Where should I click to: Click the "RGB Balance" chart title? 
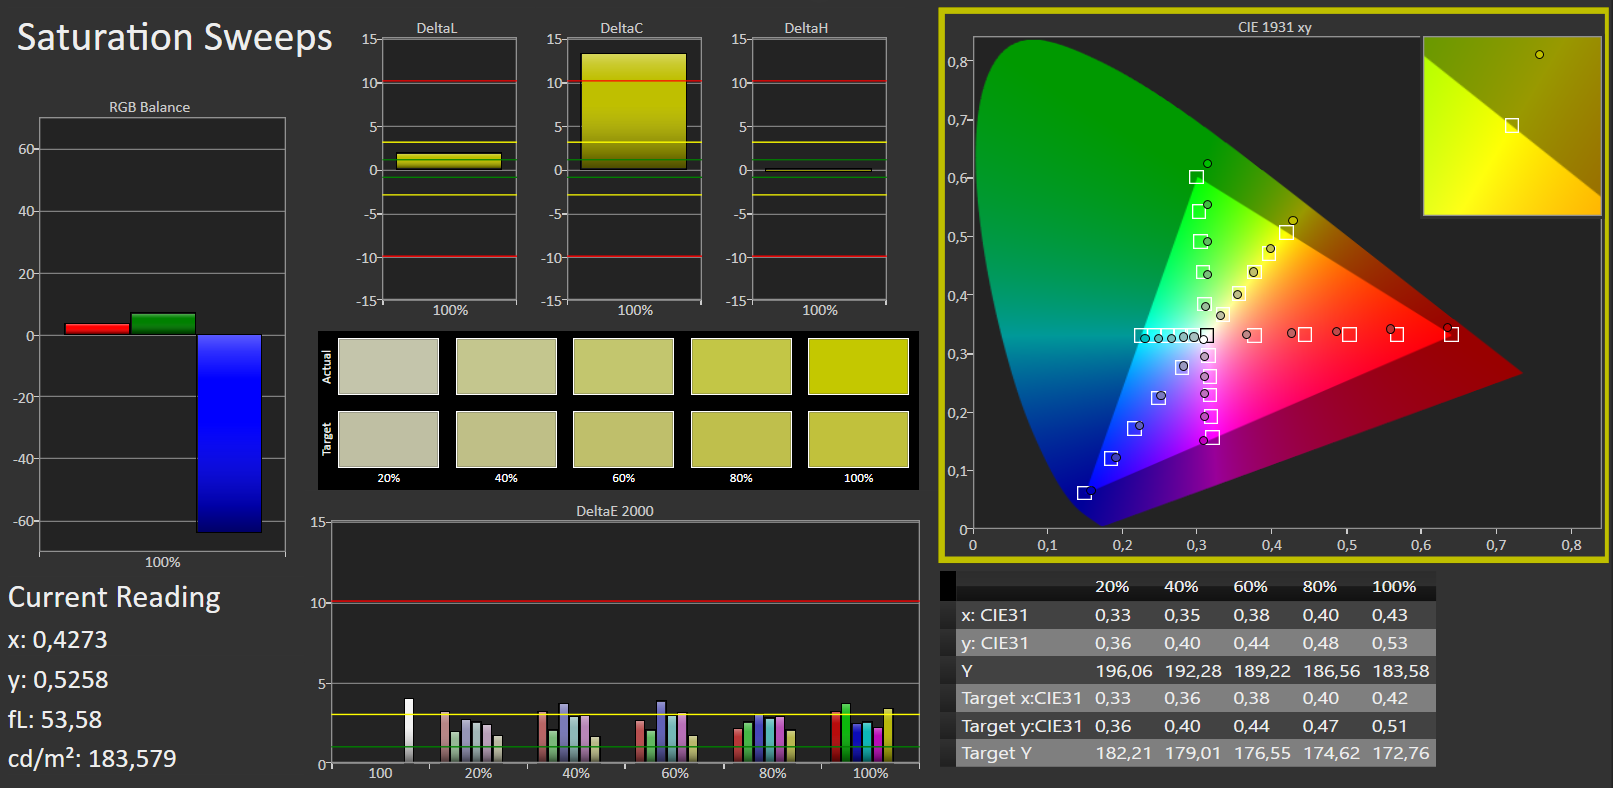(149, 107)
